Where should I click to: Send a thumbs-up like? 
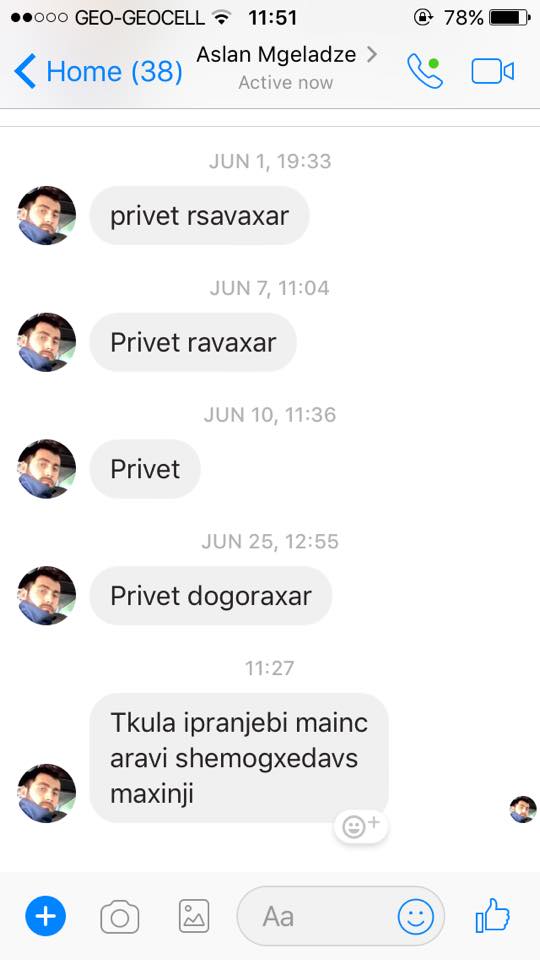click(x=493, y=915)
